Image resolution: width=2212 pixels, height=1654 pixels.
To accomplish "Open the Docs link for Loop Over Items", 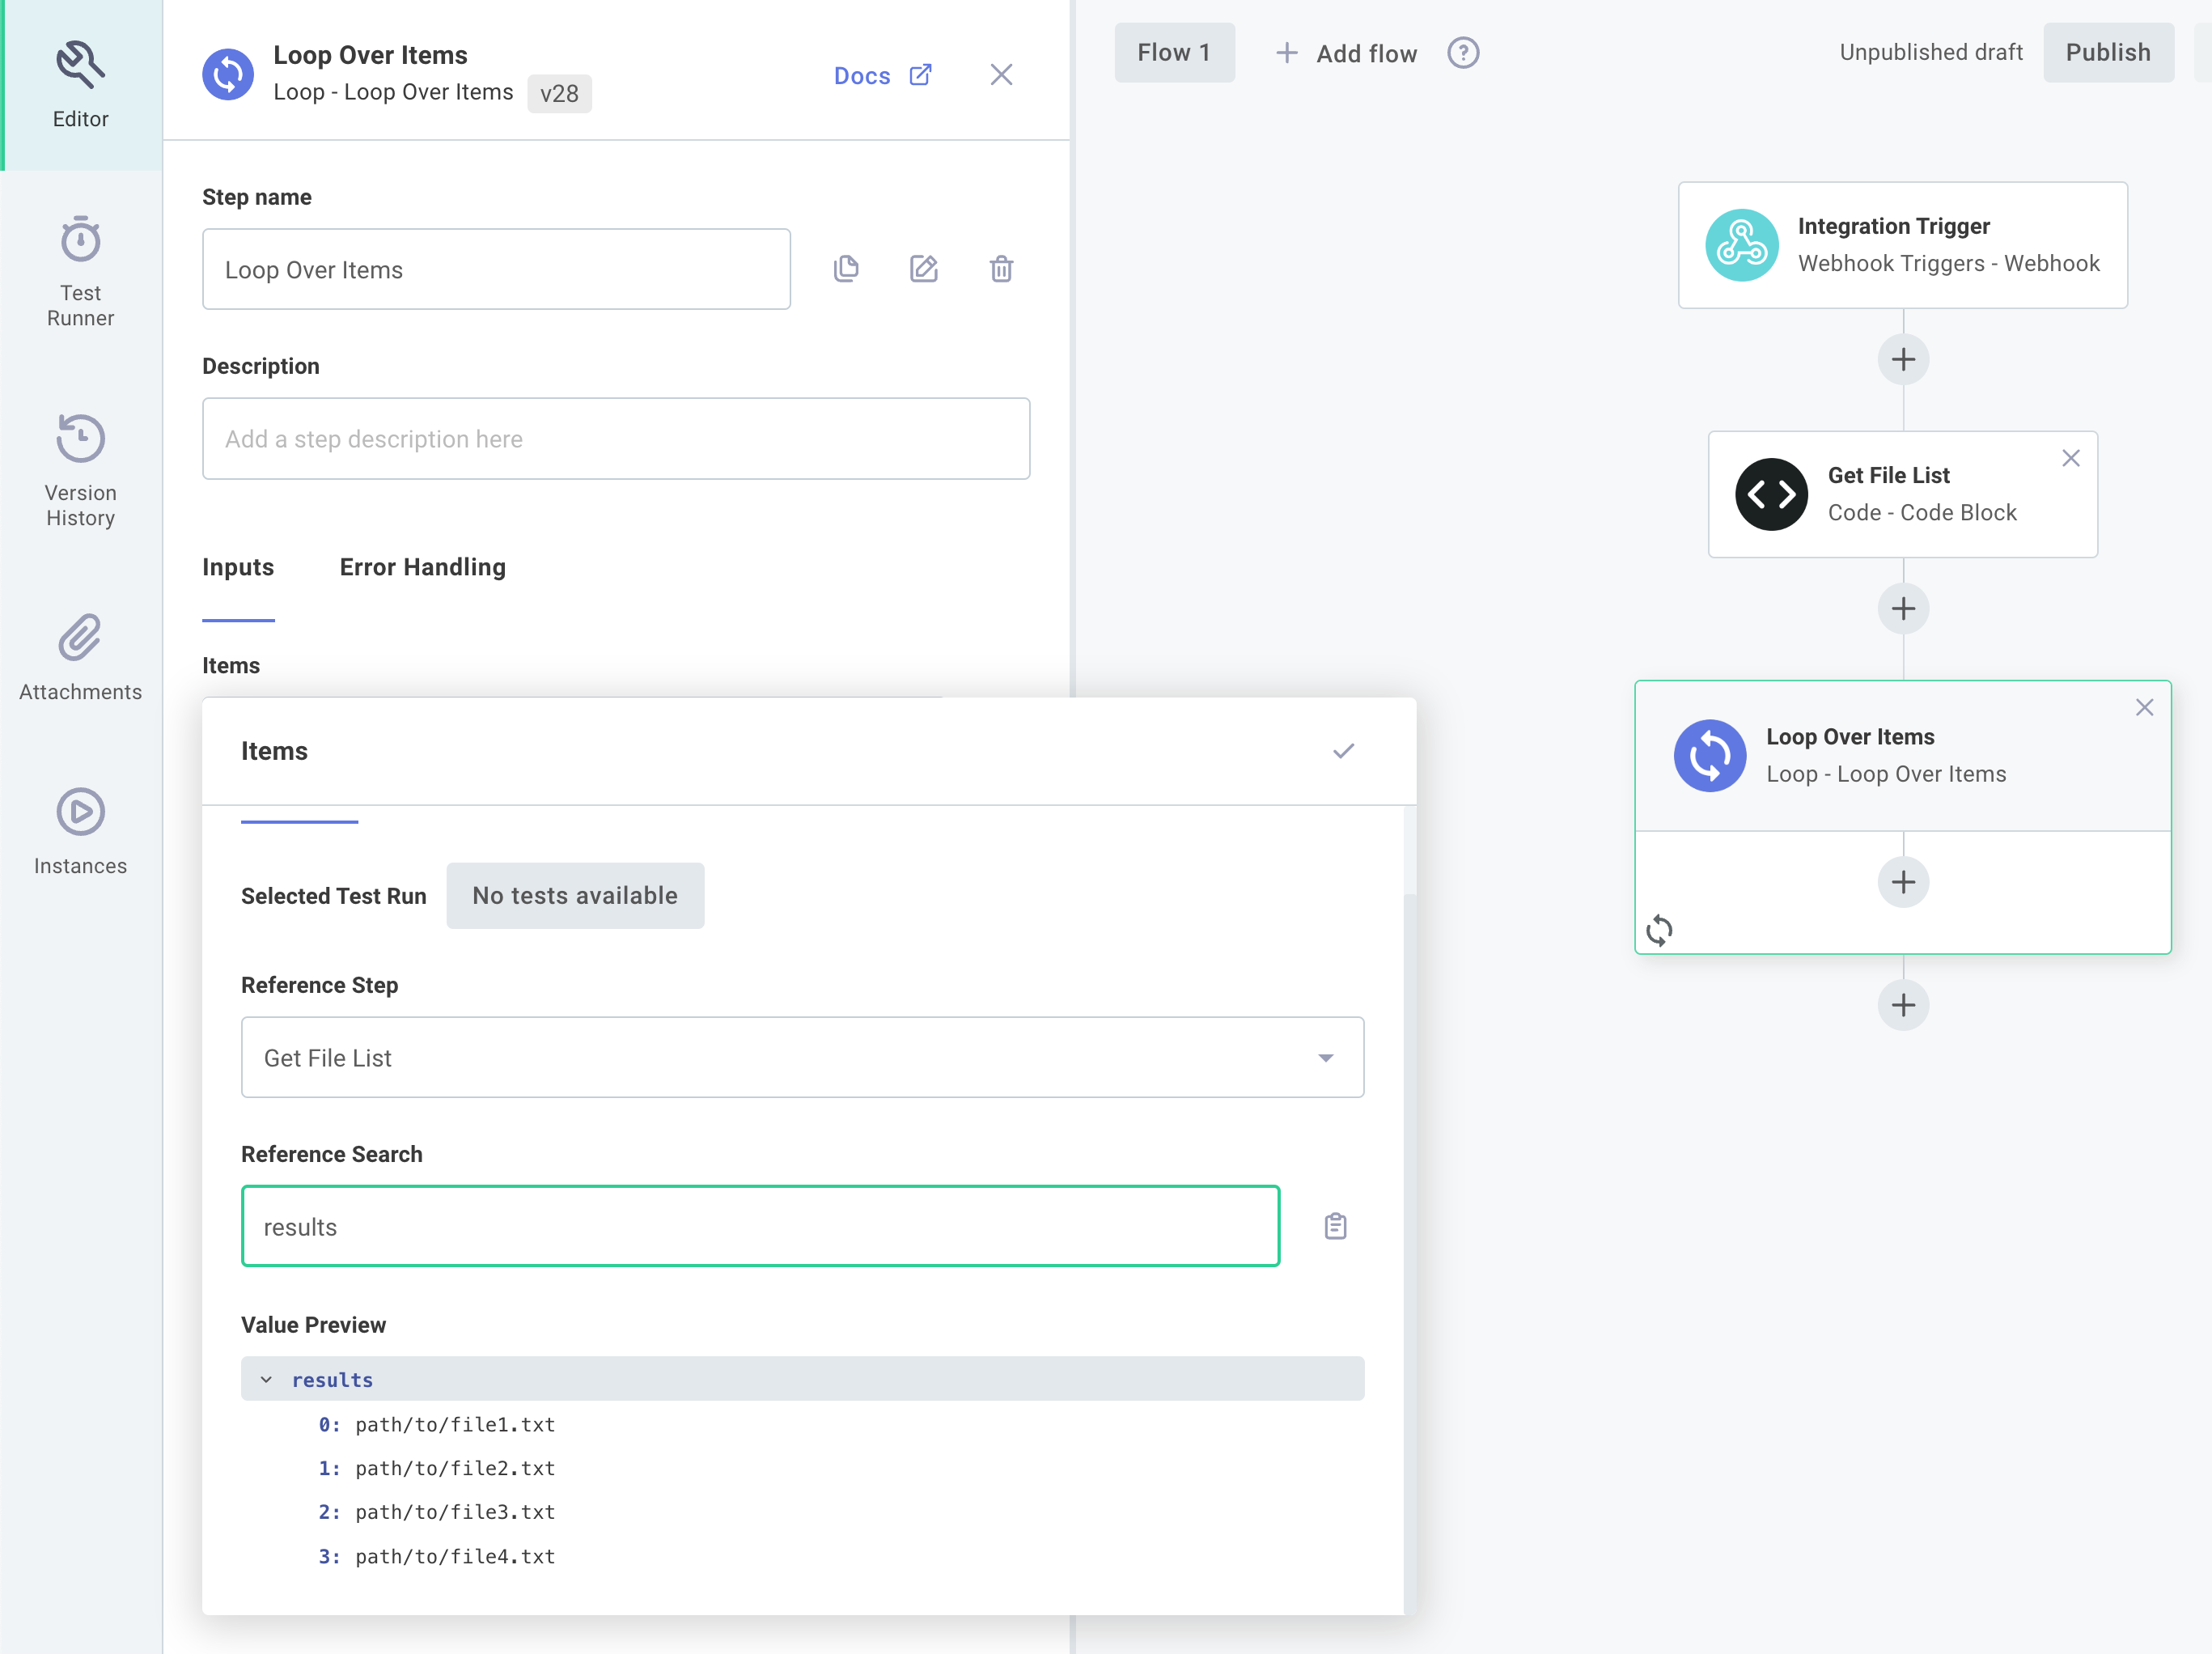I will (x=882, y=74).
